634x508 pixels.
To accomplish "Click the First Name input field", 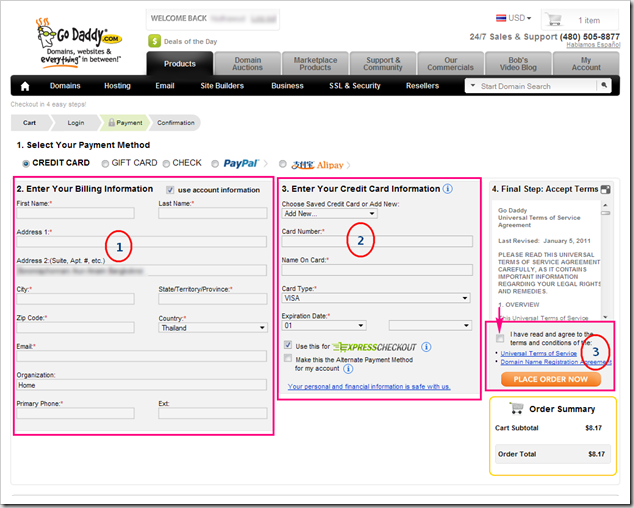I will [76, 213].
